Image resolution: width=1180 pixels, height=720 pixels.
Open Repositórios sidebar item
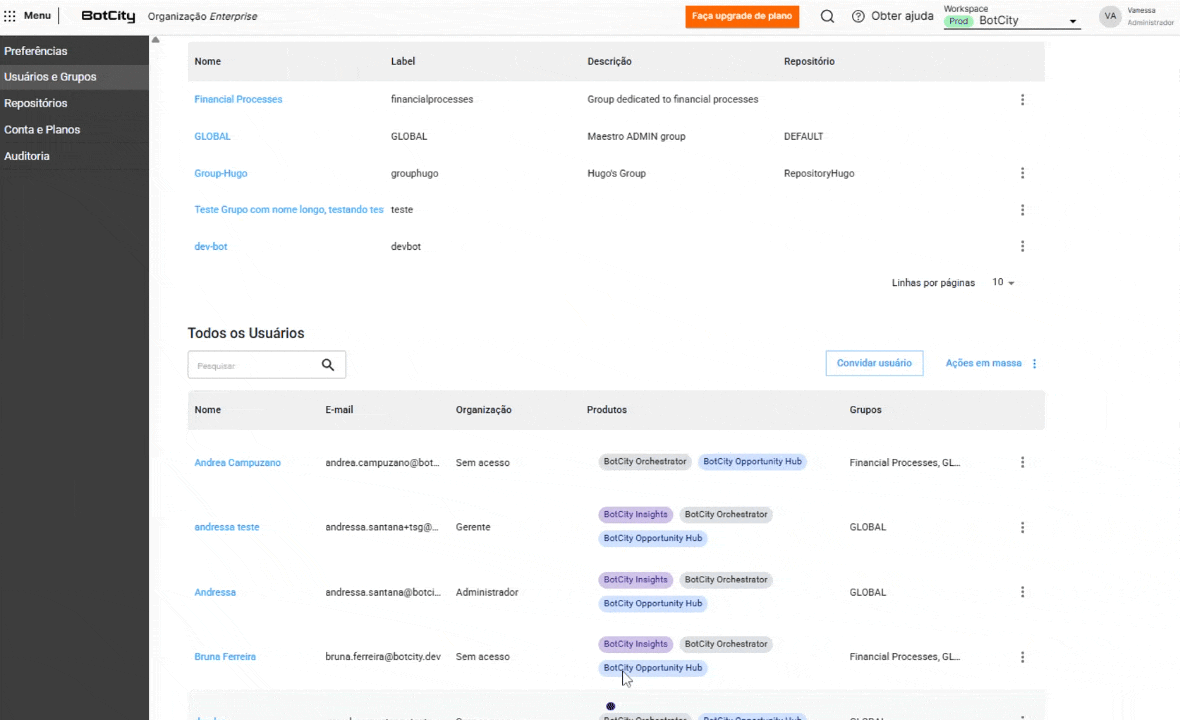coord(36,103)
